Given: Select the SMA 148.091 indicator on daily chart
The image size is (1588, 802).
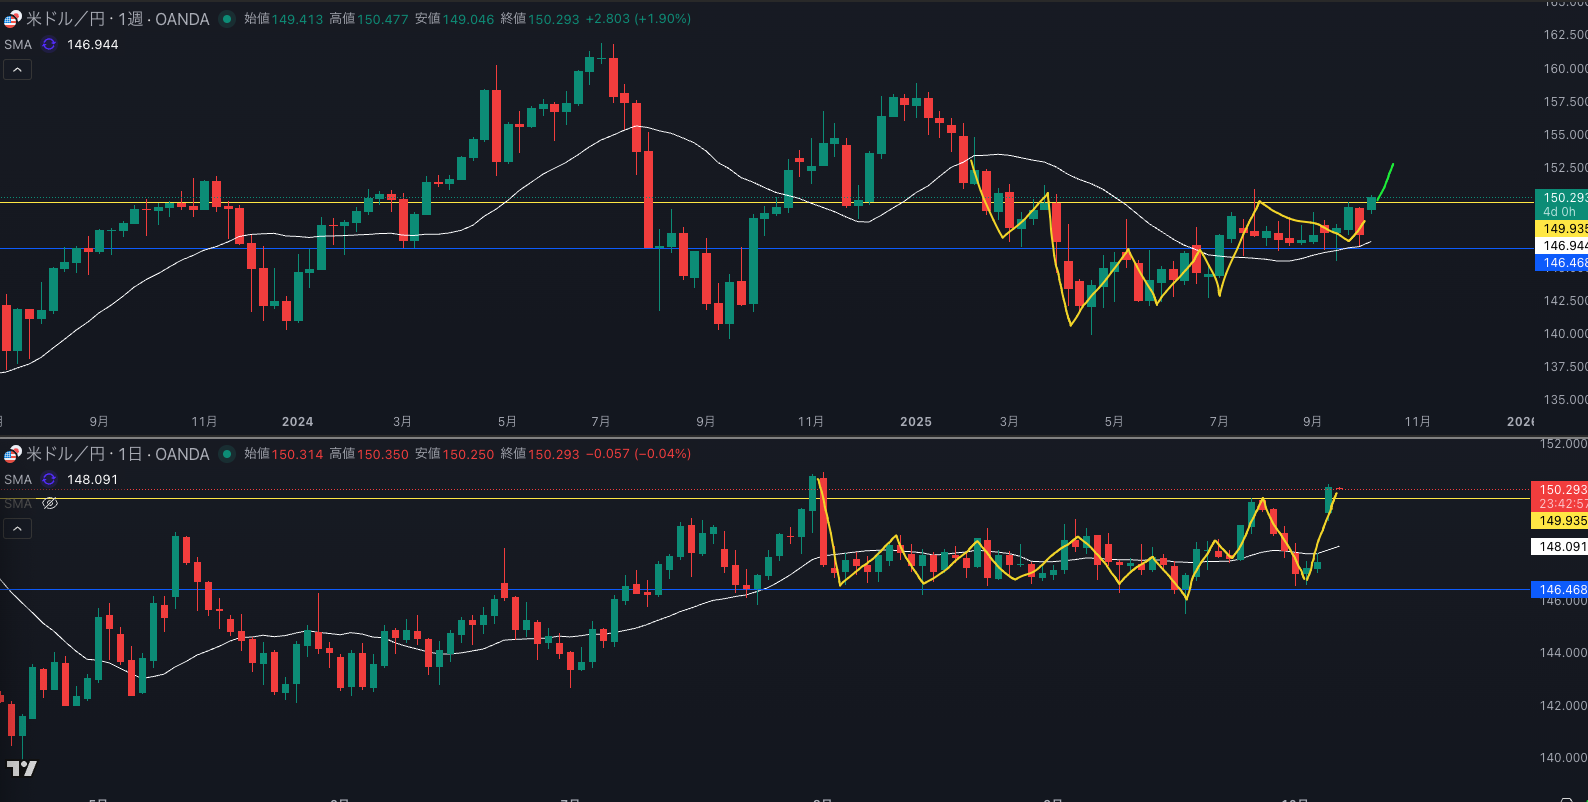Looking at the screenshot, I should click(18, 479).
